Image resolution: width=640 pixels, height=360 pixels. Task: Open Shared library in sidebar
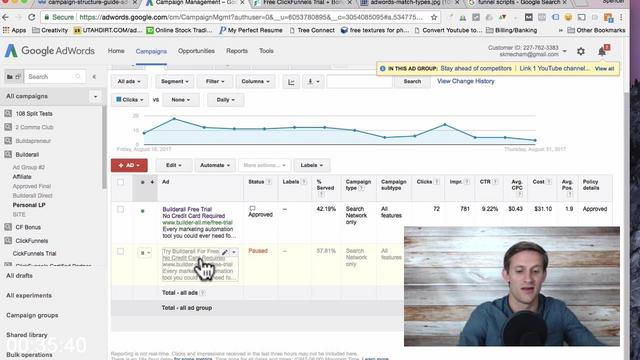27,335
